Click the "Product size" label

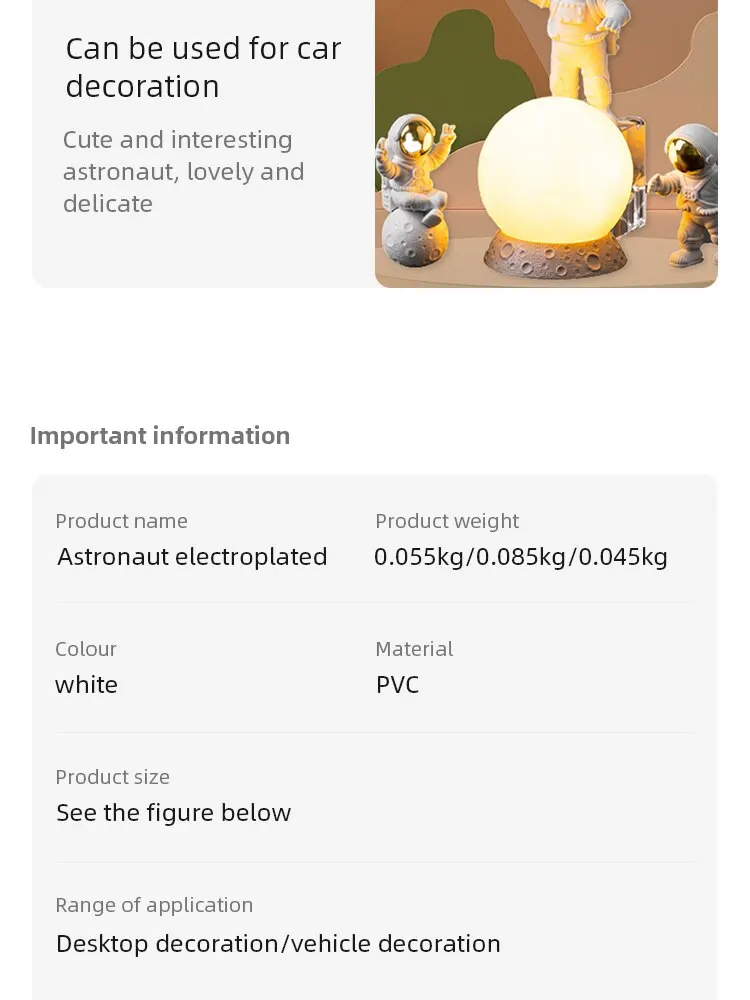113,777
